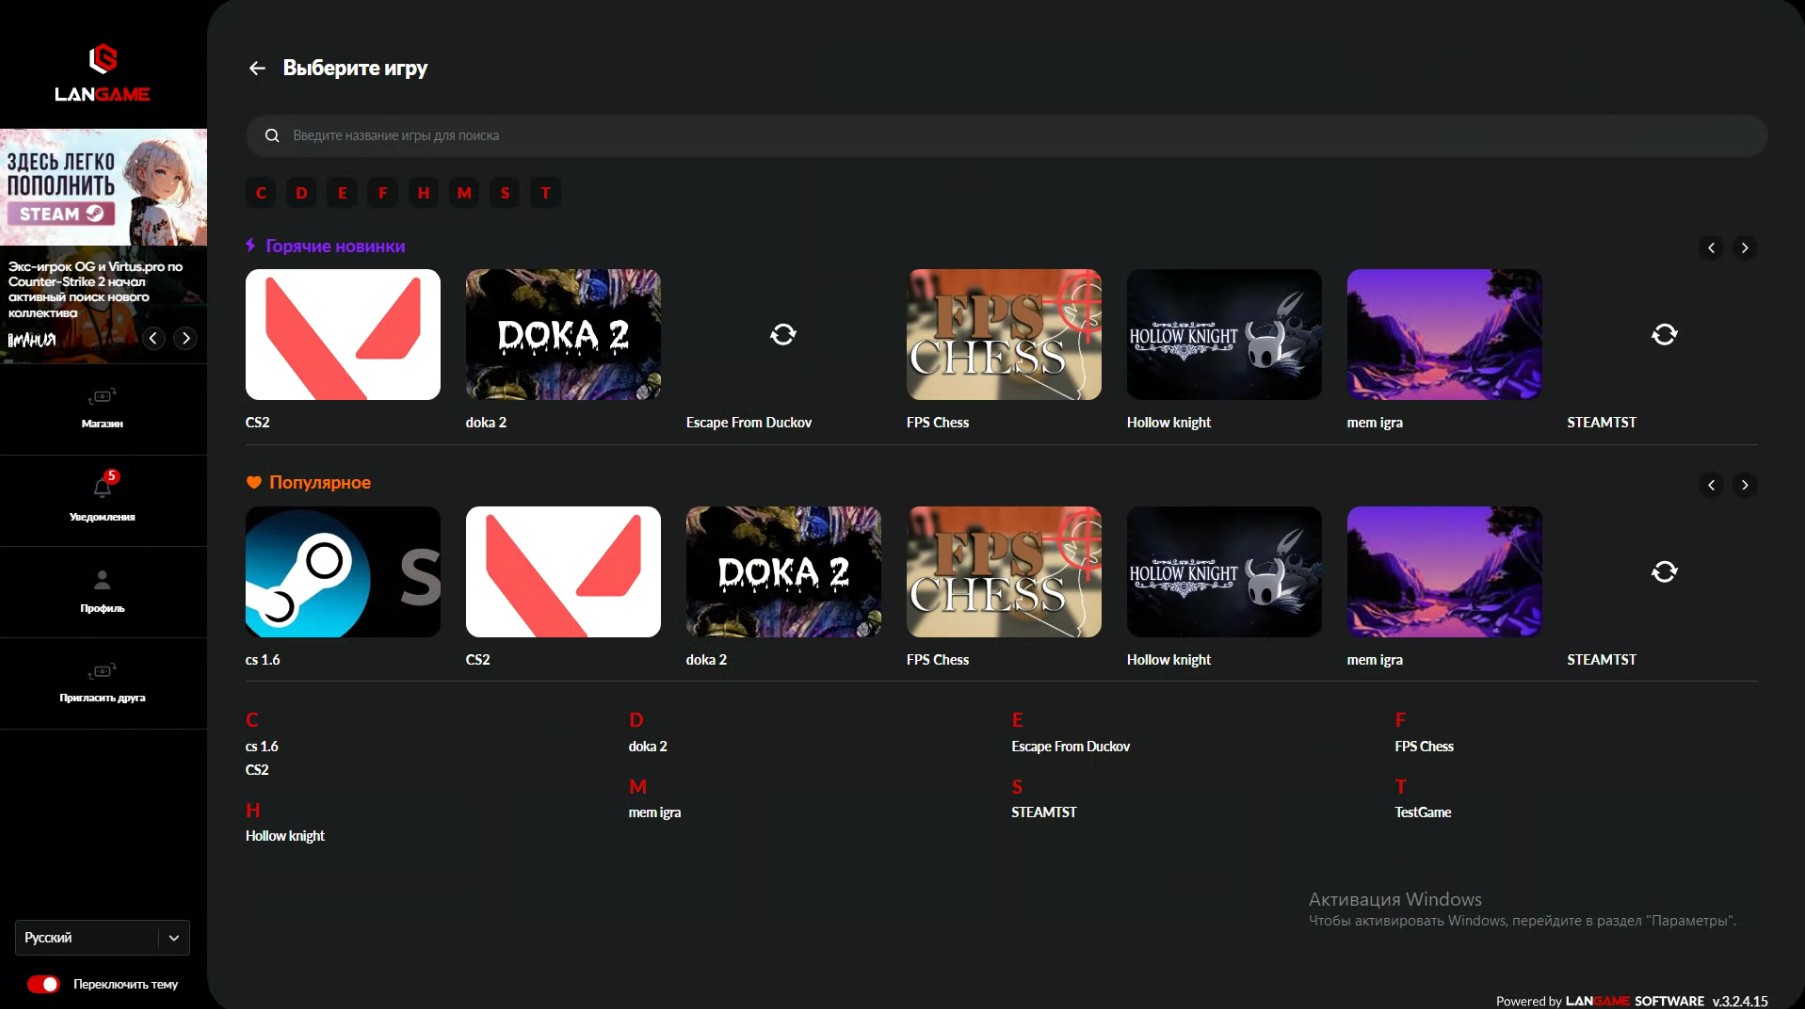
Task: Click the loading icon for STEAMTST in Горячие новинки
Action: pos(1664,334)
